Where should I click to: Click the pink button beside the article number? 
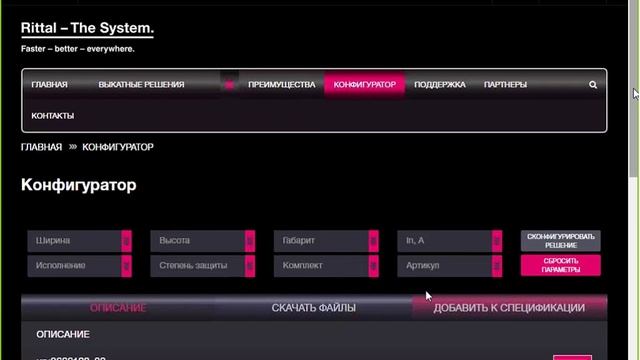572,358
